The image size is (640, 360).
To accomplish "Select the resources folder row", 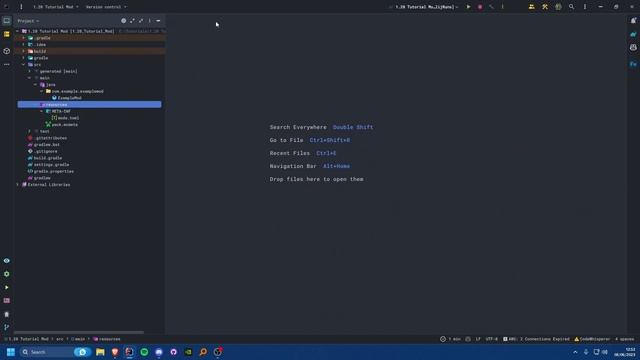I will 89,104.
